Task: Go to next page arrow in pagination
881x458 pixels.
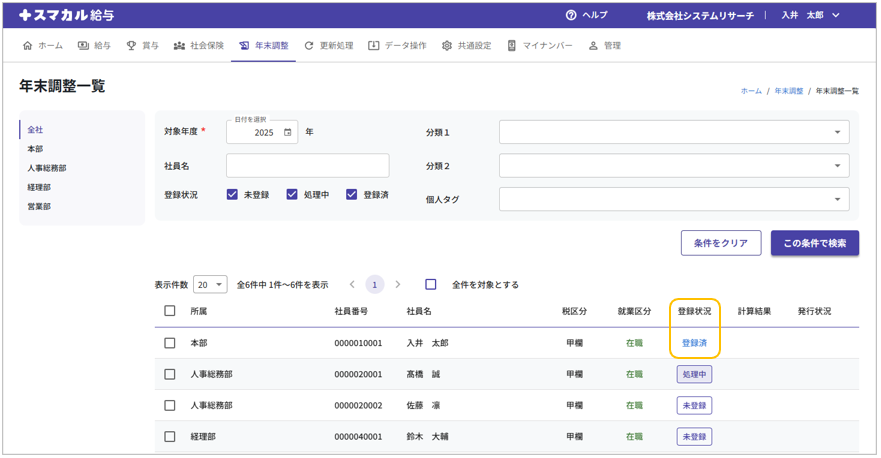Action: [398, 285]
